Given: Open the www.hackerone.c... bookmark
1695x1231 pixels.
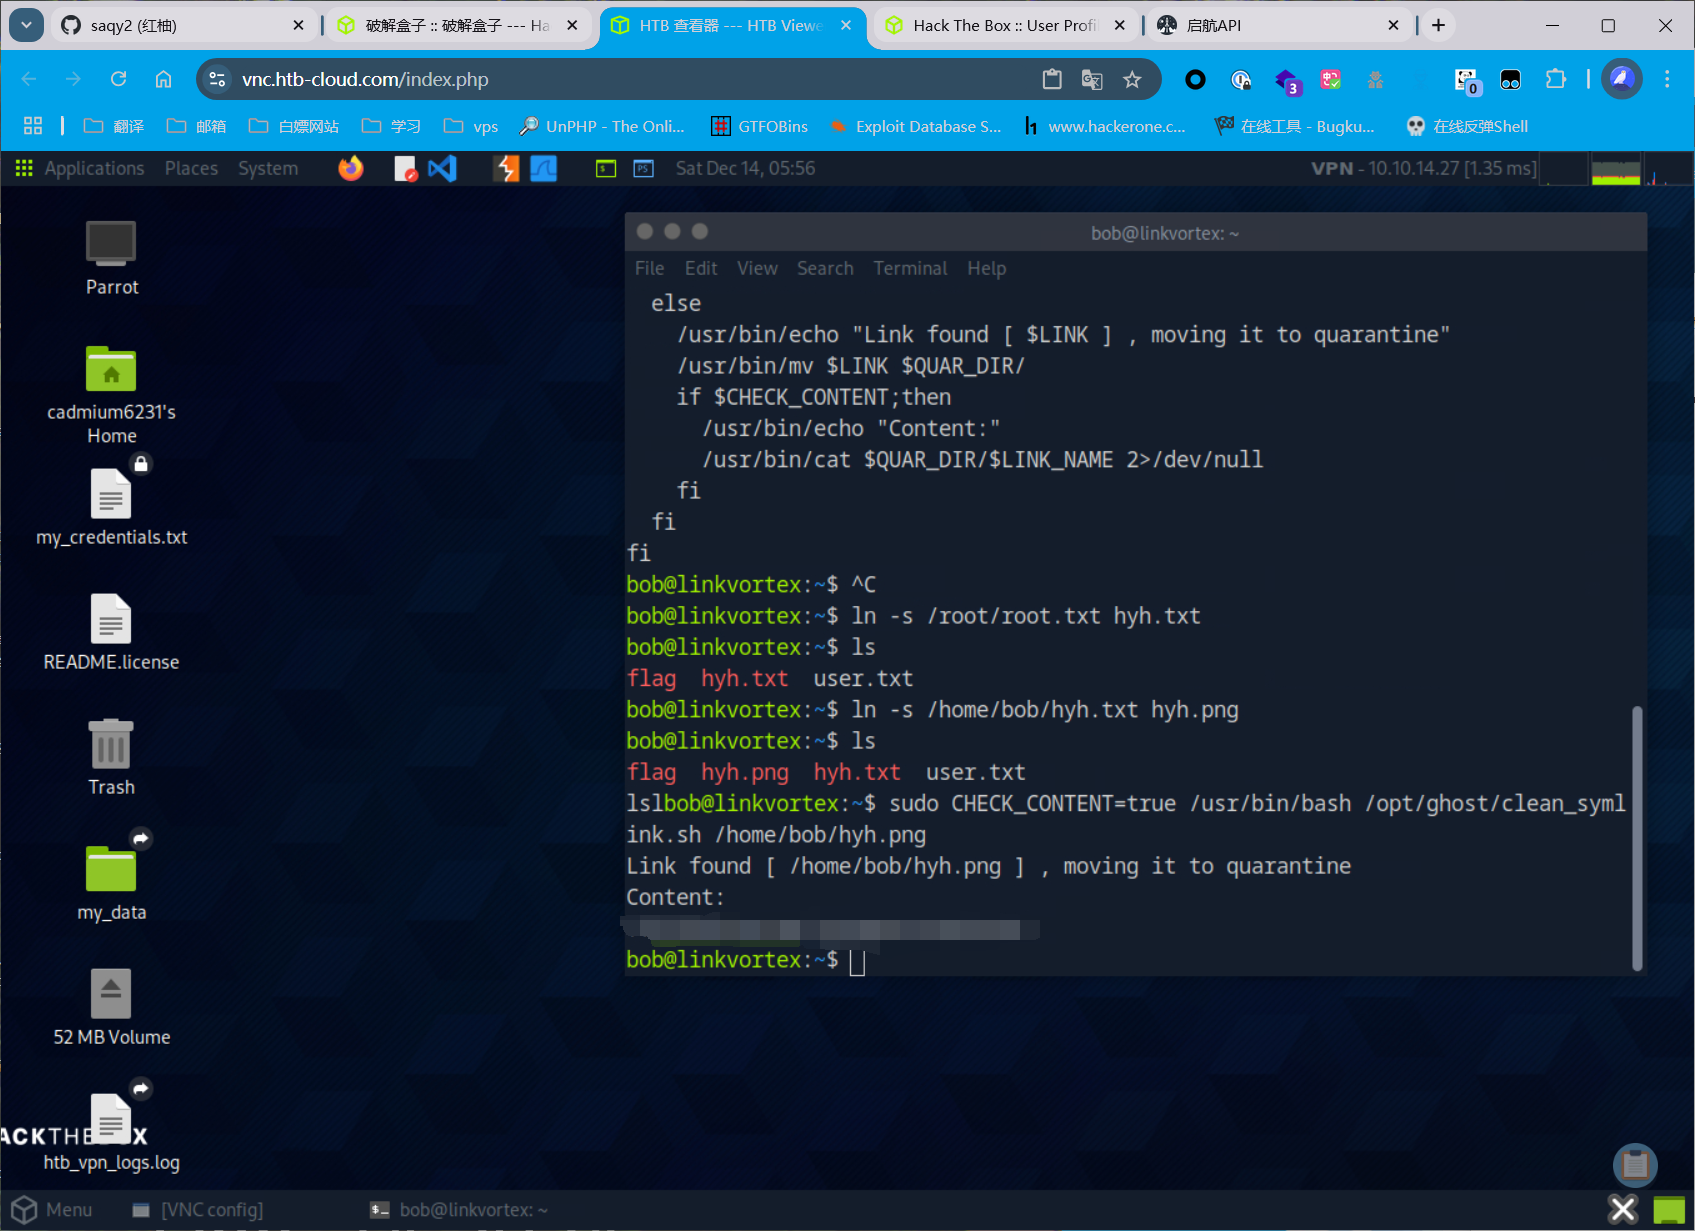Looking at the screenshot, I should click(1104, 126).
